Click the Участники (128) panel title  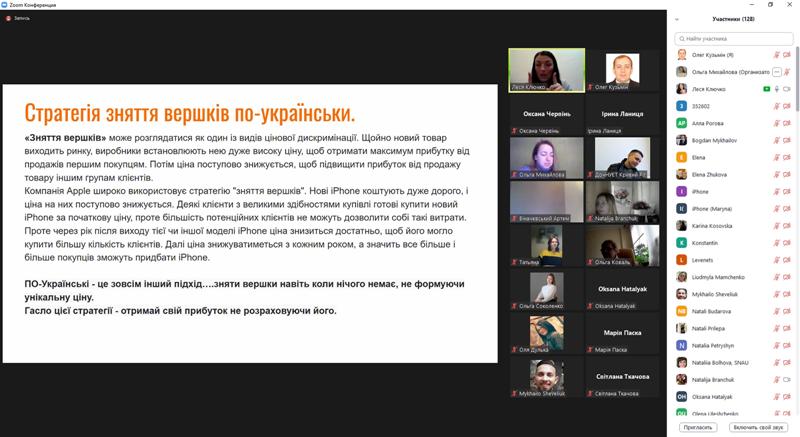[733, 19]
